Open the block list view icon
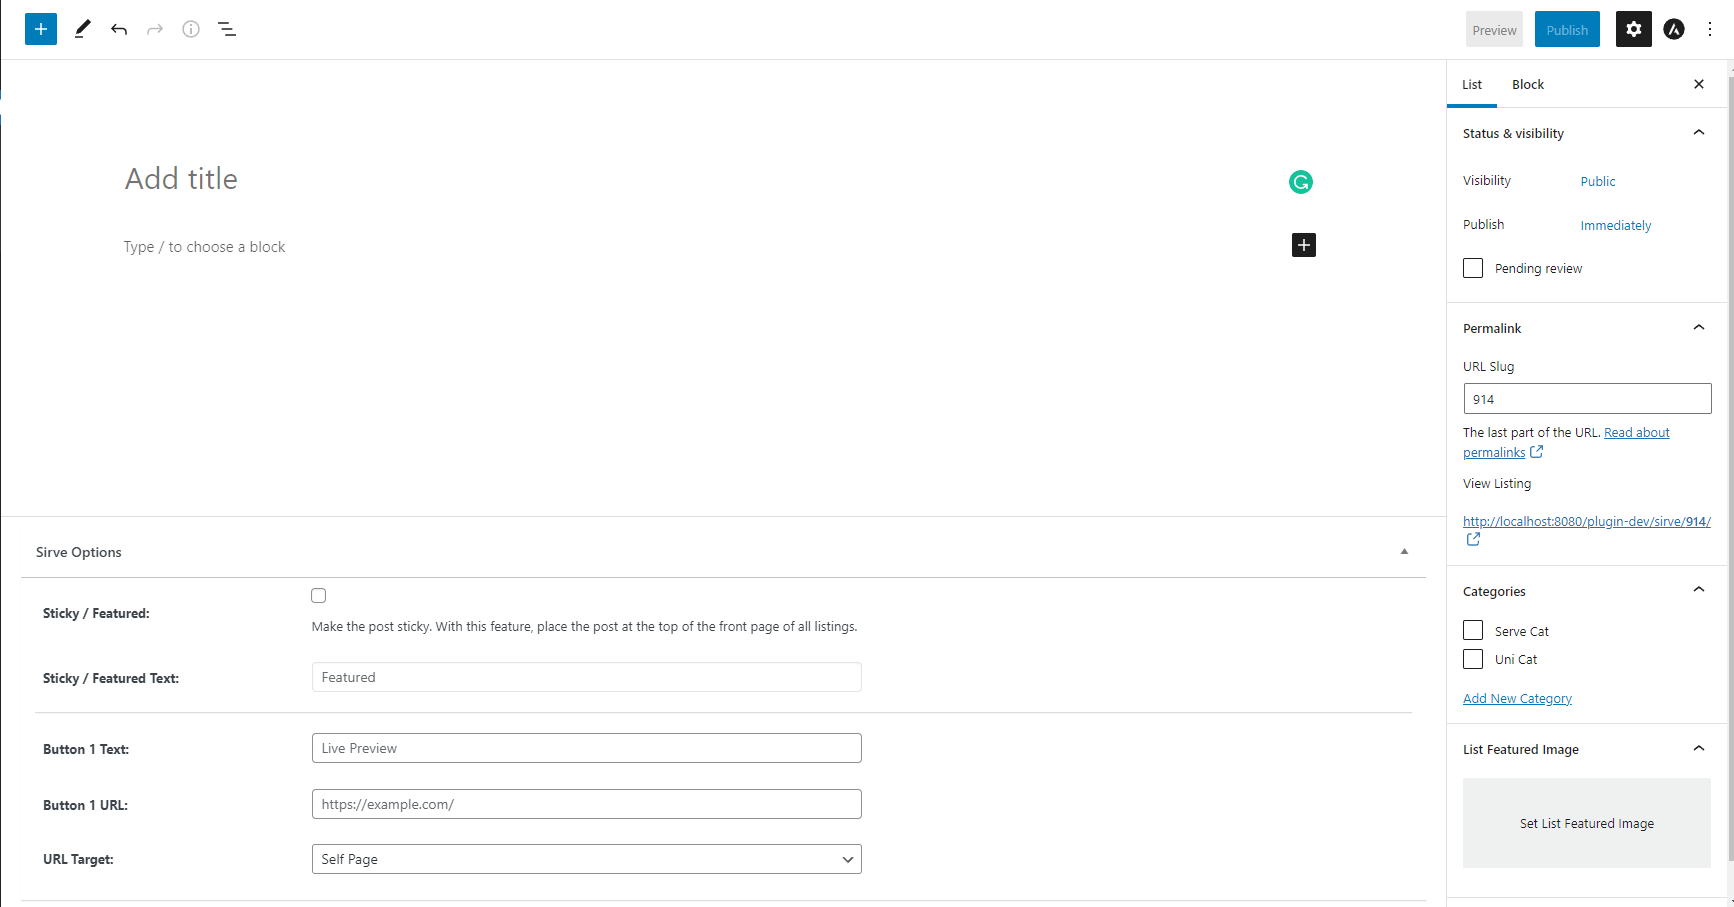This screenshot has width=1734, height=907. (227, 29)
